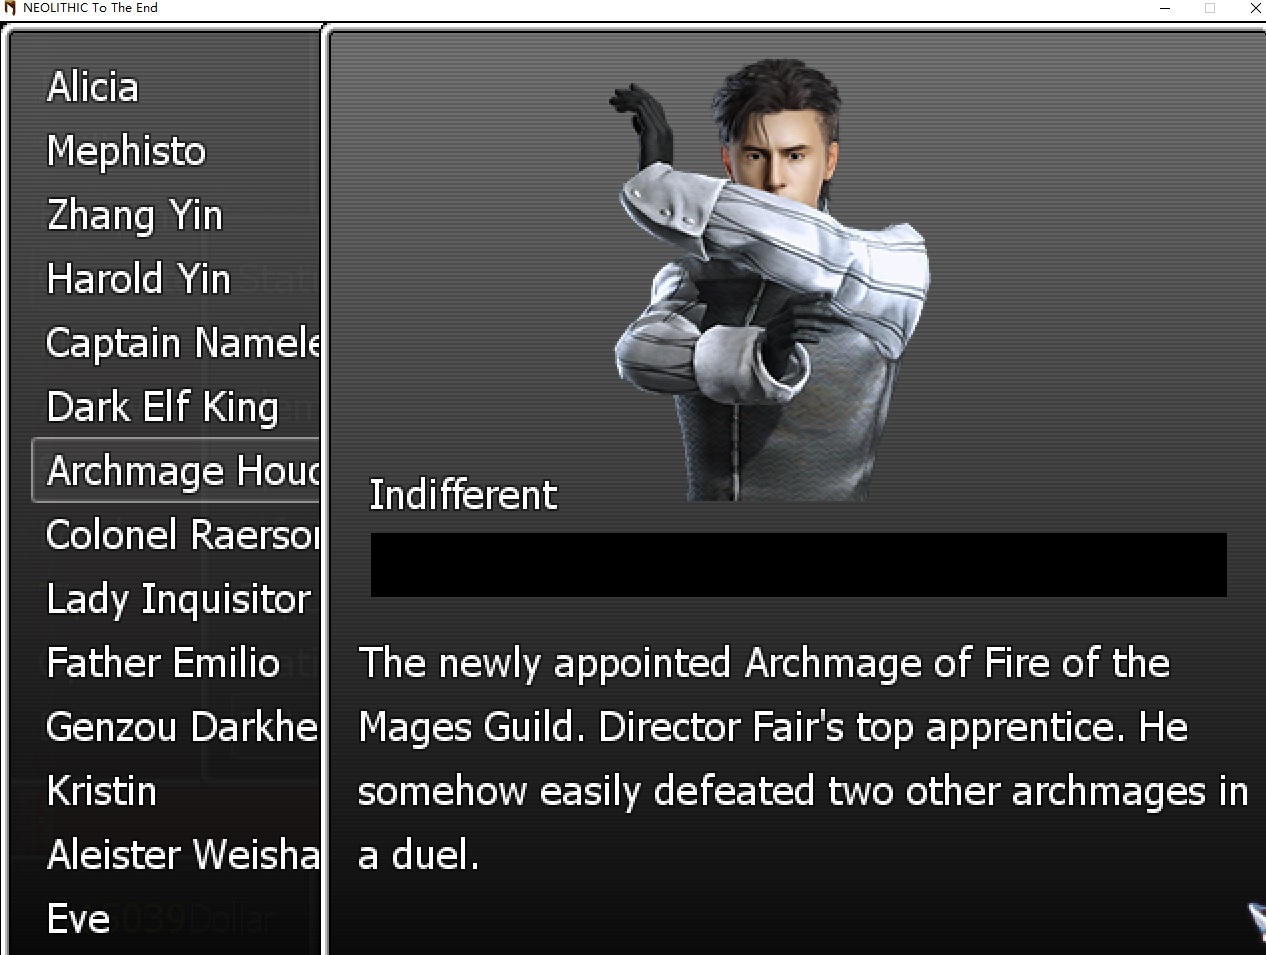Select Eve at the list bottom
Viewport: 1266px width, 955px height.
click(78, 919)
